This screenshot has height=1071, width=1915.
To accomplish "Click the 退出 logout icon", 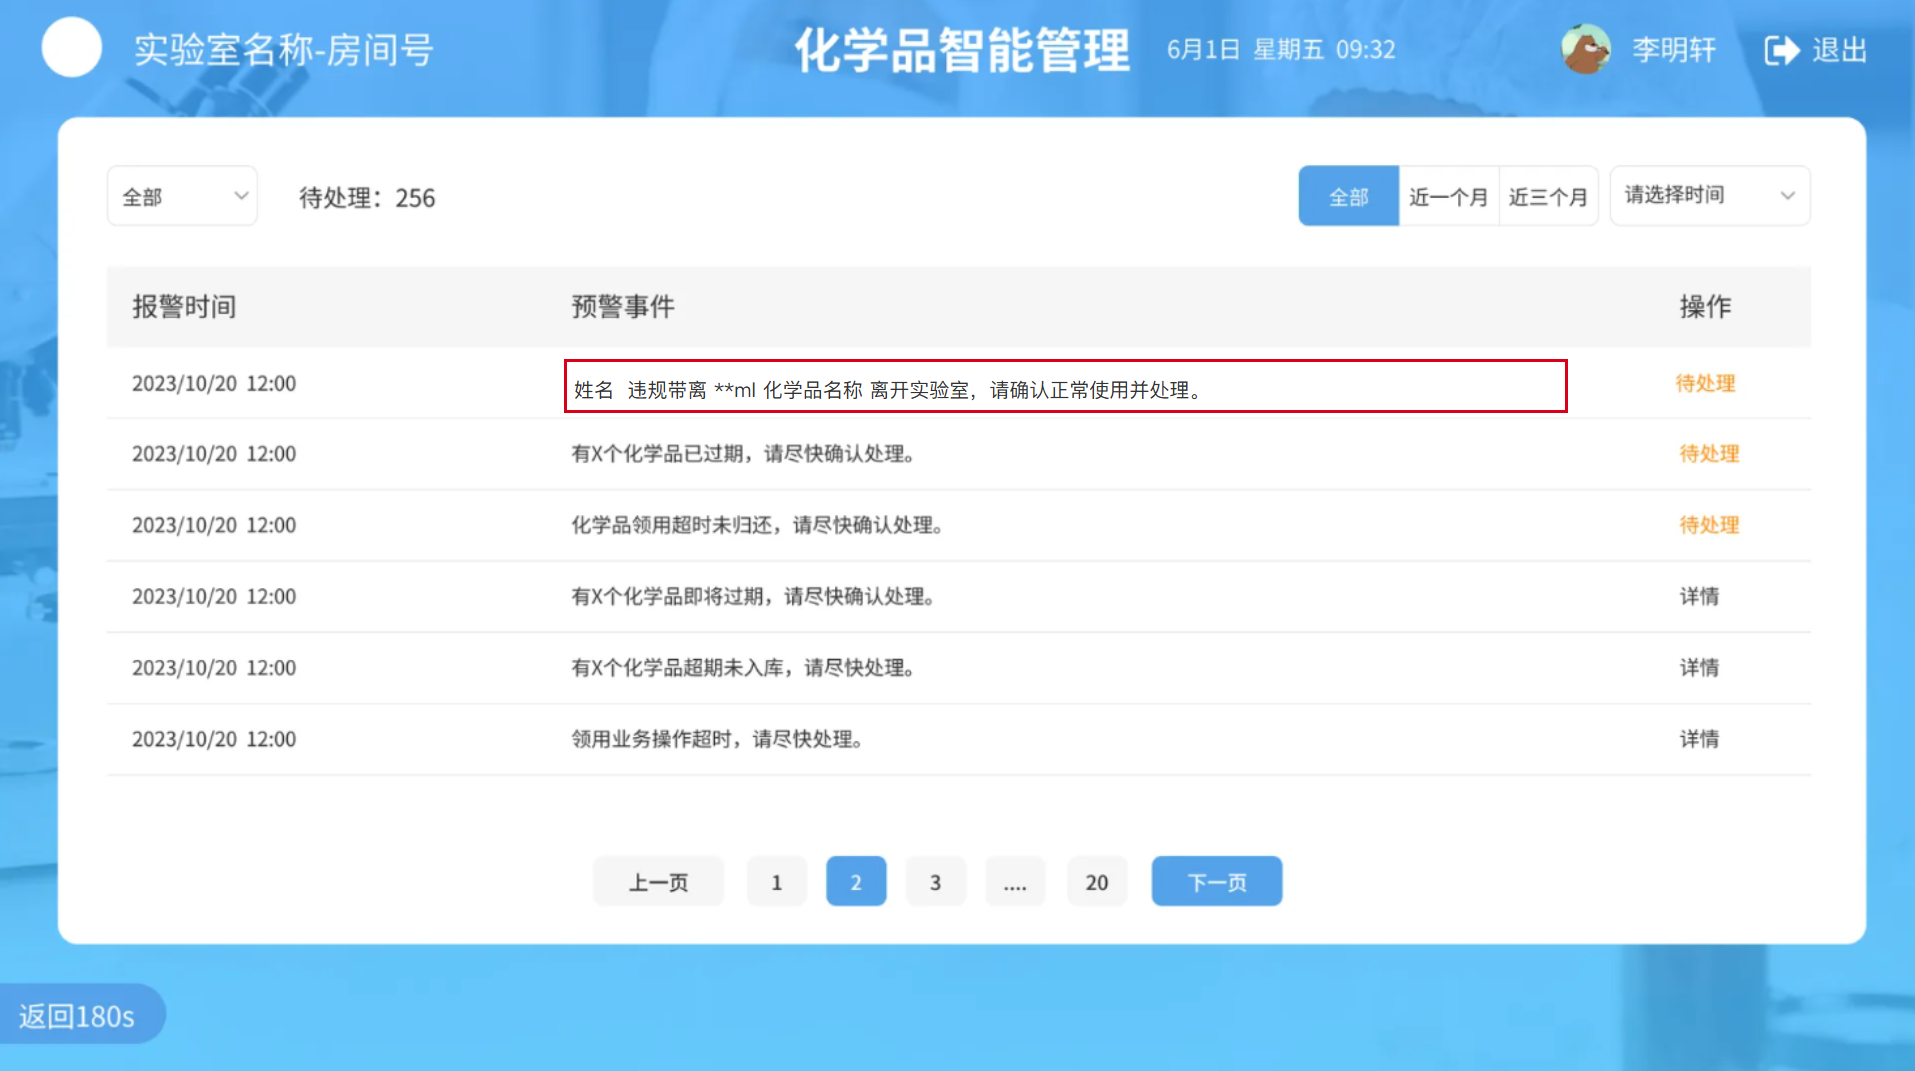I will [1781, 50].
